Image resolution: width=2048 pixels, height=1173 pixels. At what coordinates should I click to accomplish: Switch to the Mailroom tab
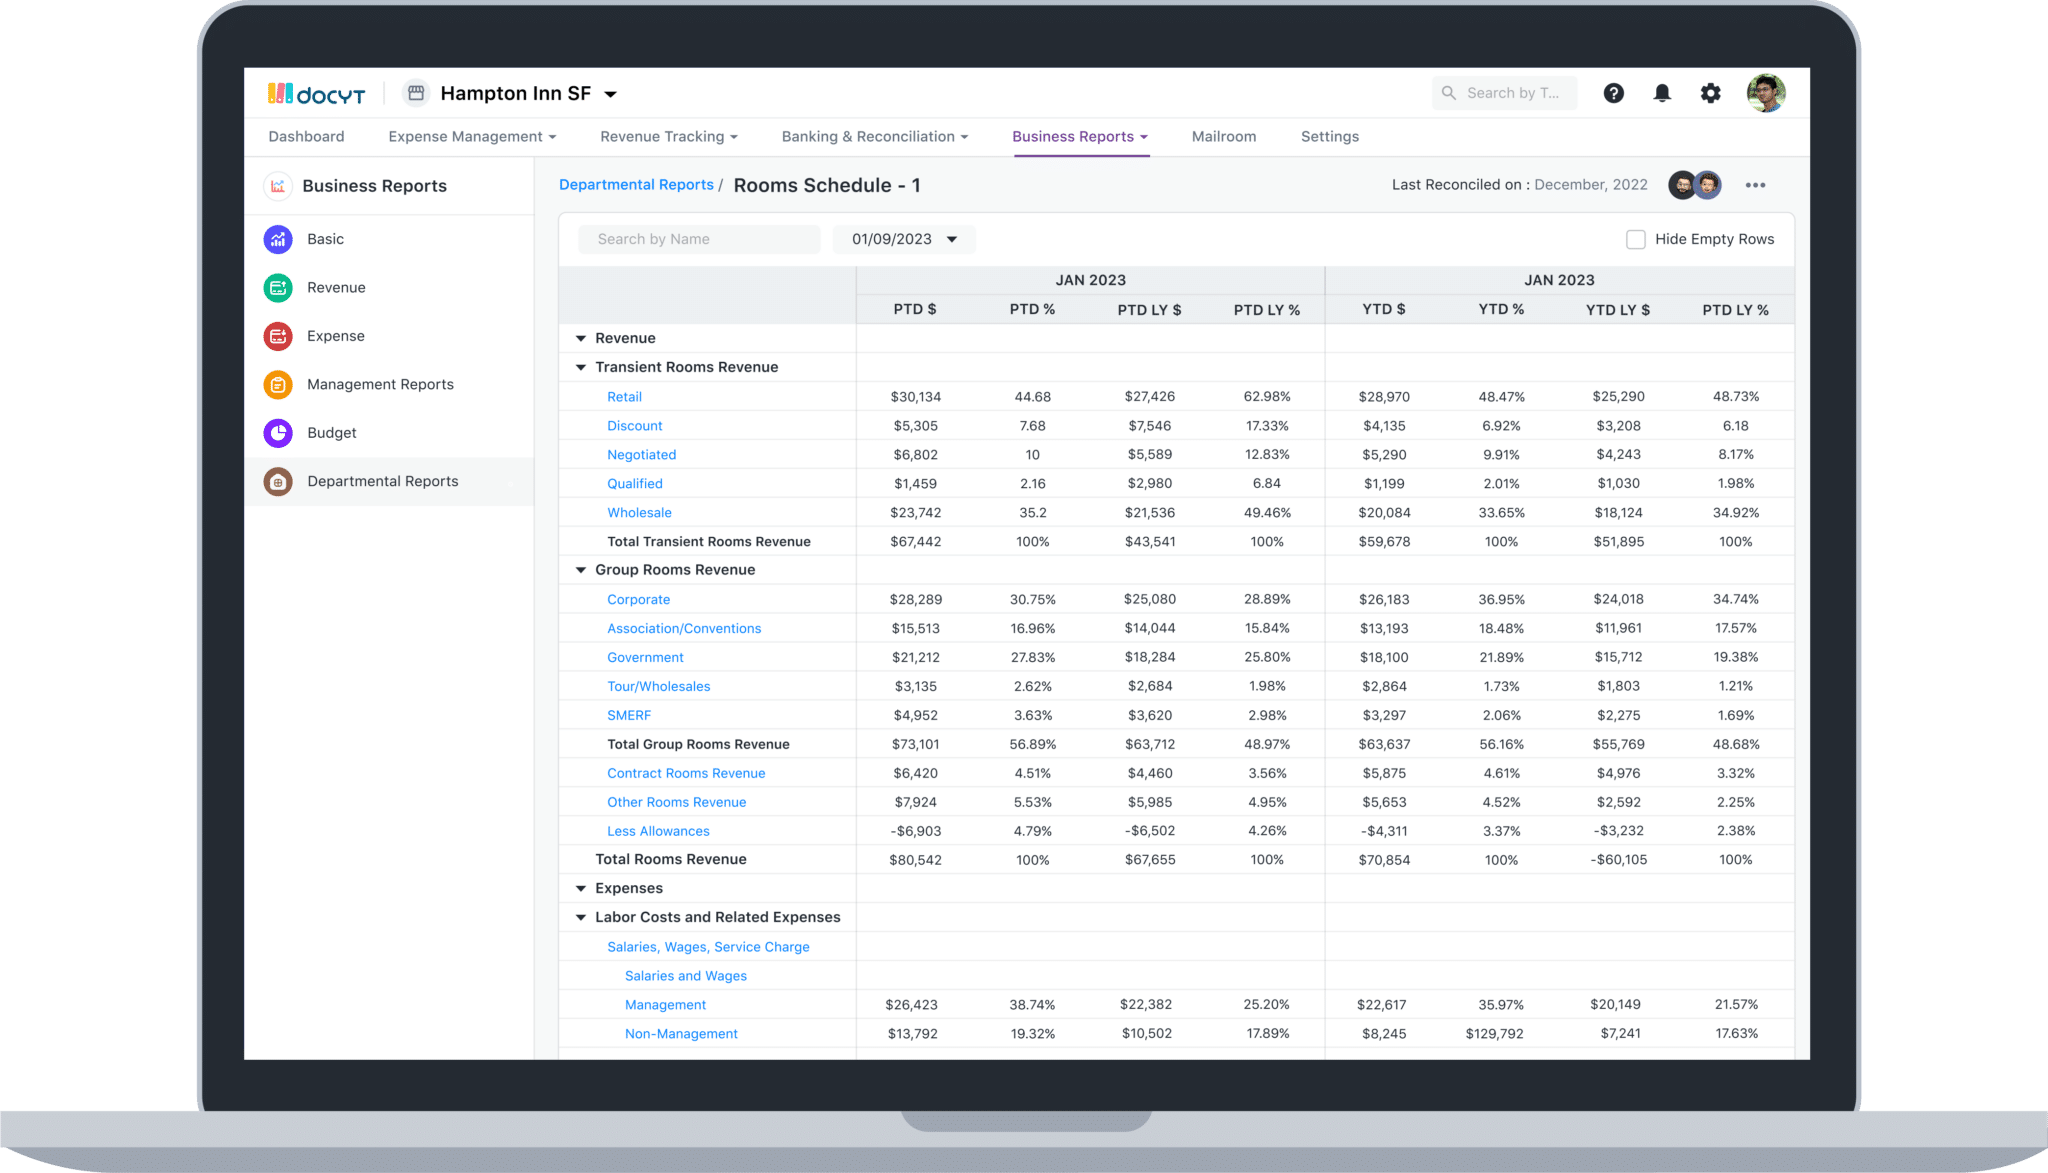tap(1223, 137)
